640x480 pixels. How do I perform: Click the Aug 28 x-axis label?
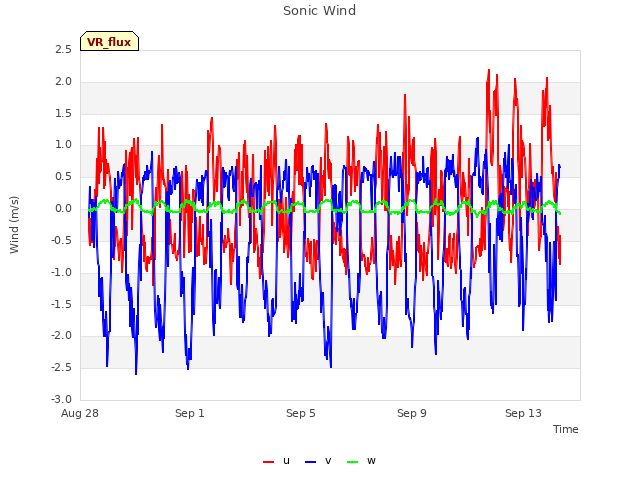pyautogui.click(x=80, y=413)
